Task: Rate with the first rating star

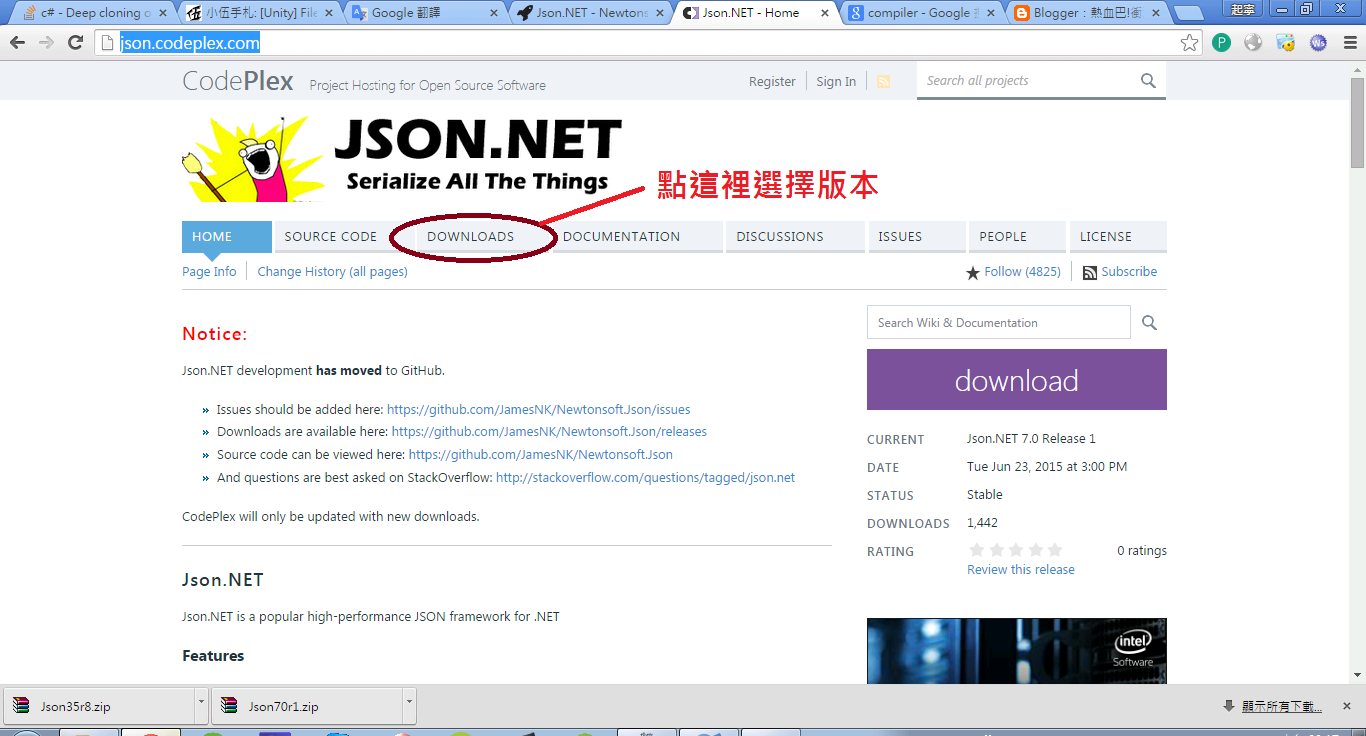Action: [977, 550]
